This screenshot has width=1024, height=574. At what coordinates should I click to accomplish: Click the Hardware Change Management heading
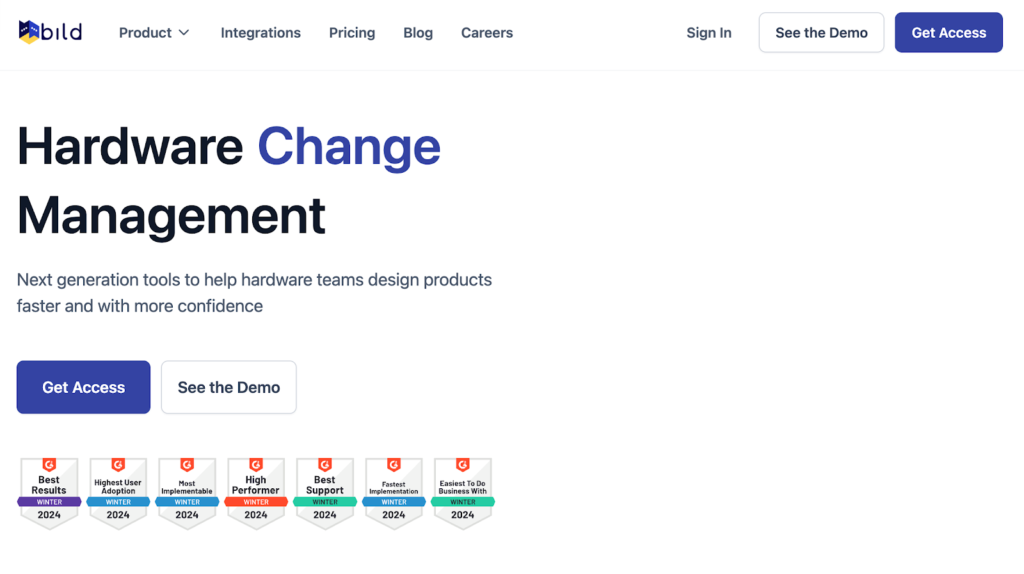(x=229, y=180)
